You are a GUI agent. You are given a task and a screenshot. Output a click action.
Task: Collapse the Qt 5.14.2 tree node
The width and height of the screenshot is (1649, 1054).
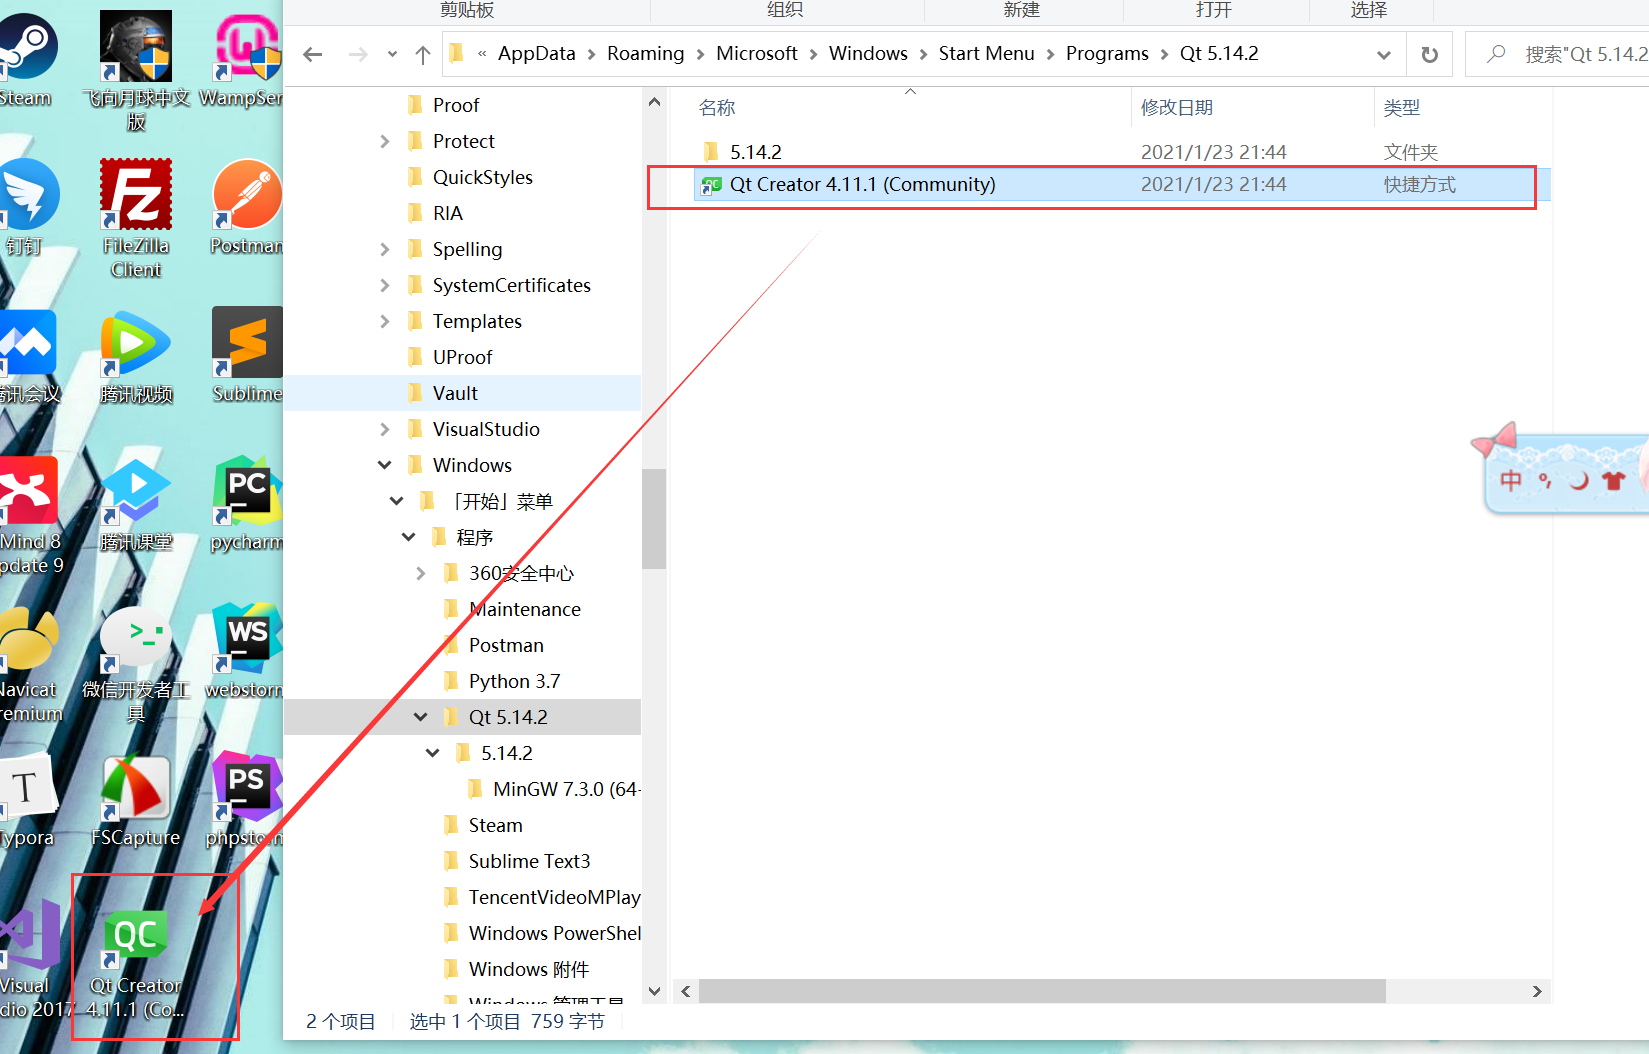point(421,717)
